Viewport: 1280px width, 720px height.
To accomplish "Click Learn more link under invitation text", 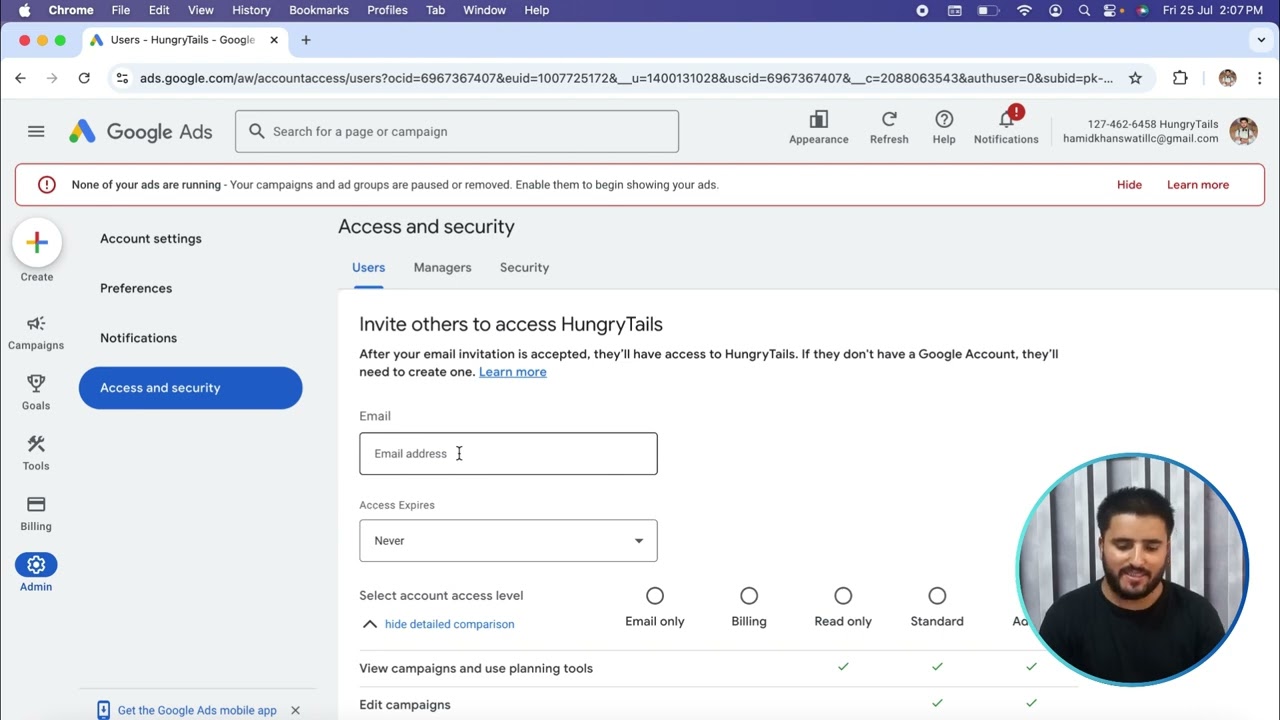I will coord(512,372).
